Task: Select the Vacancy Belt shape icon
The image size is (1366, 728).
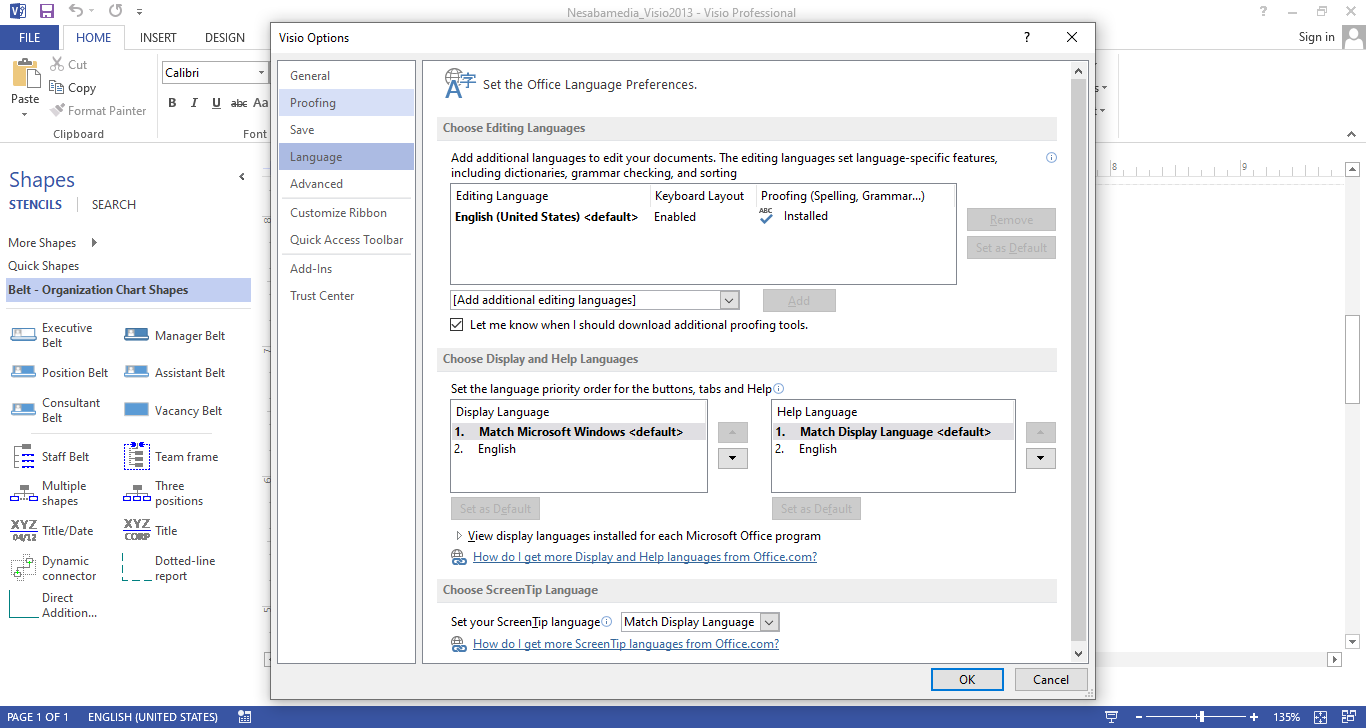Action: coord(136,410)
